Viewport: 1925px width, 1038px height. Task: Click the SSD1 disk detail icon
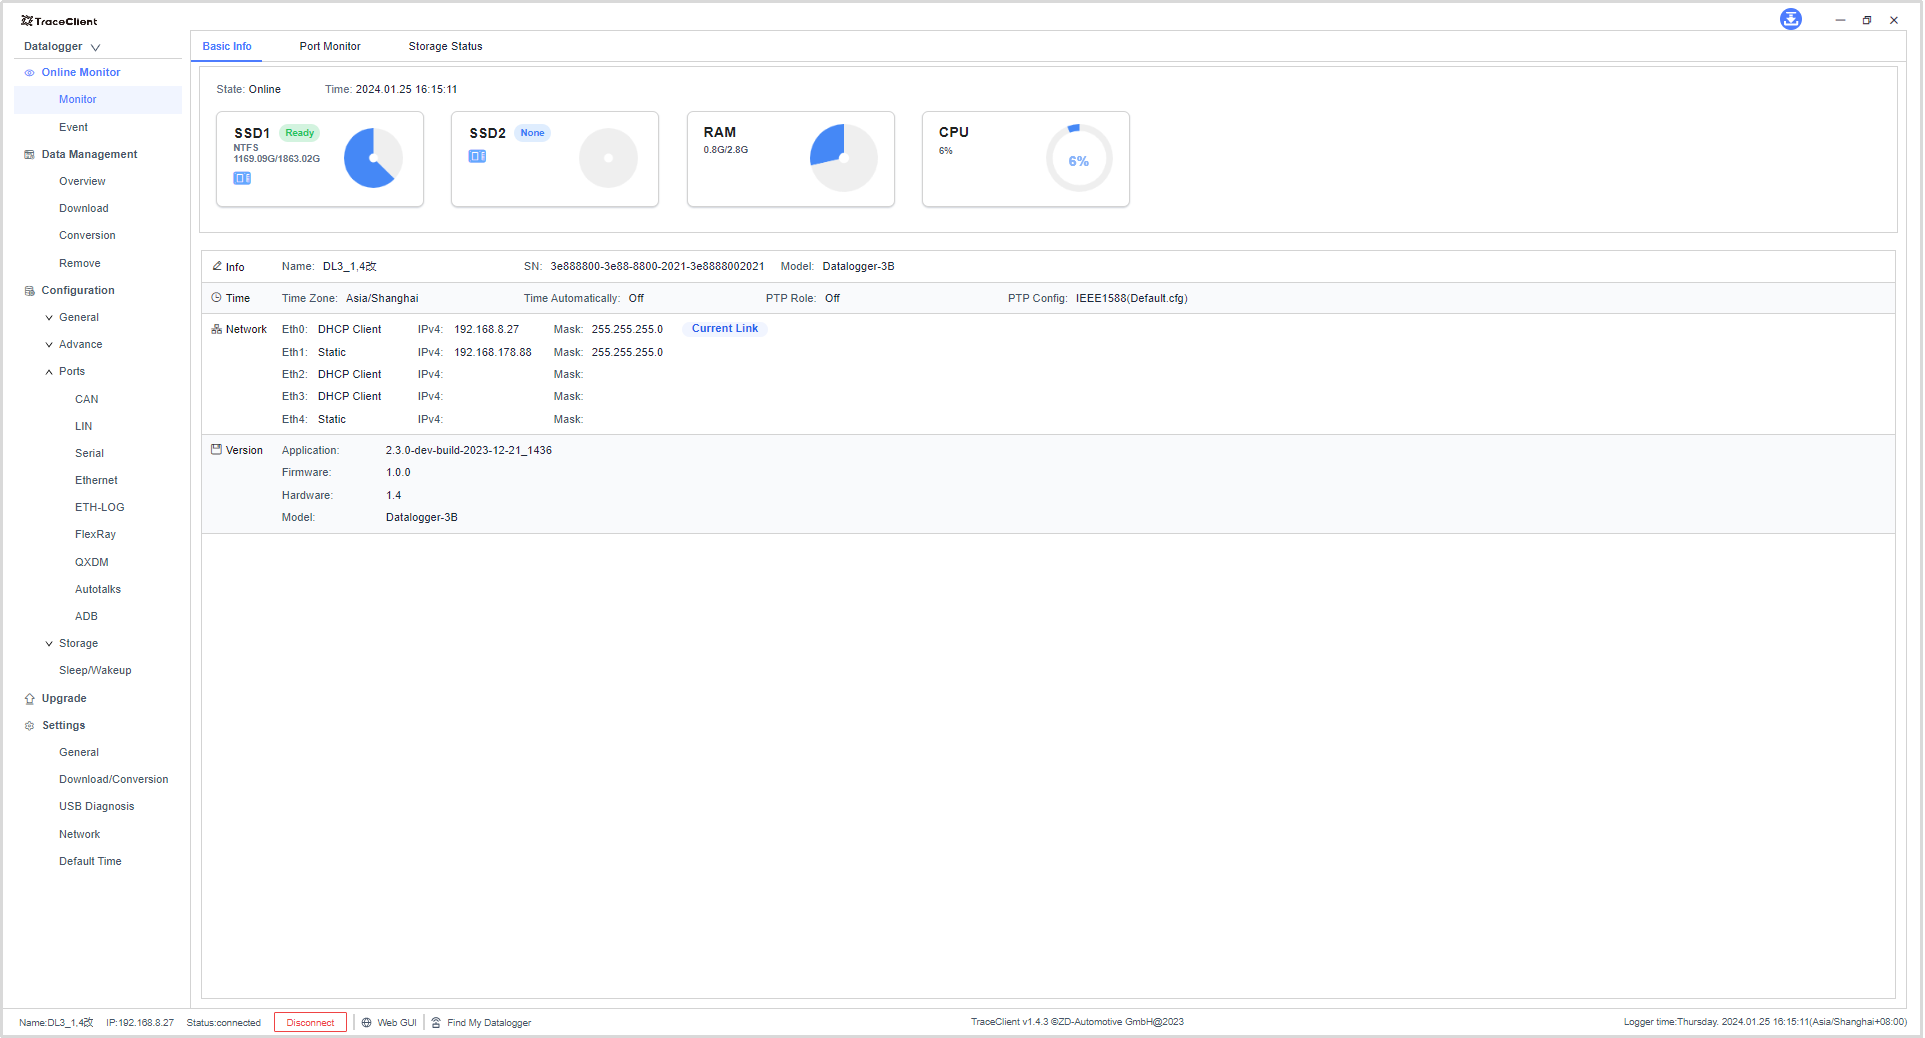pos(242,178)
